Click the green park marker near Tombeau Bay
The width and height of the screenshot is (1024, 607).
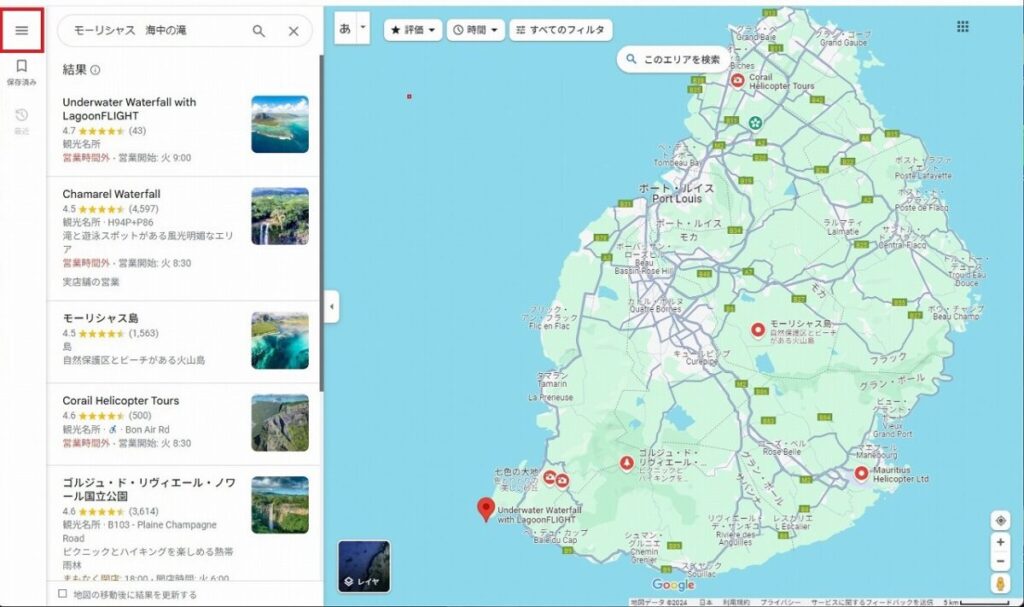coord(755,122)
